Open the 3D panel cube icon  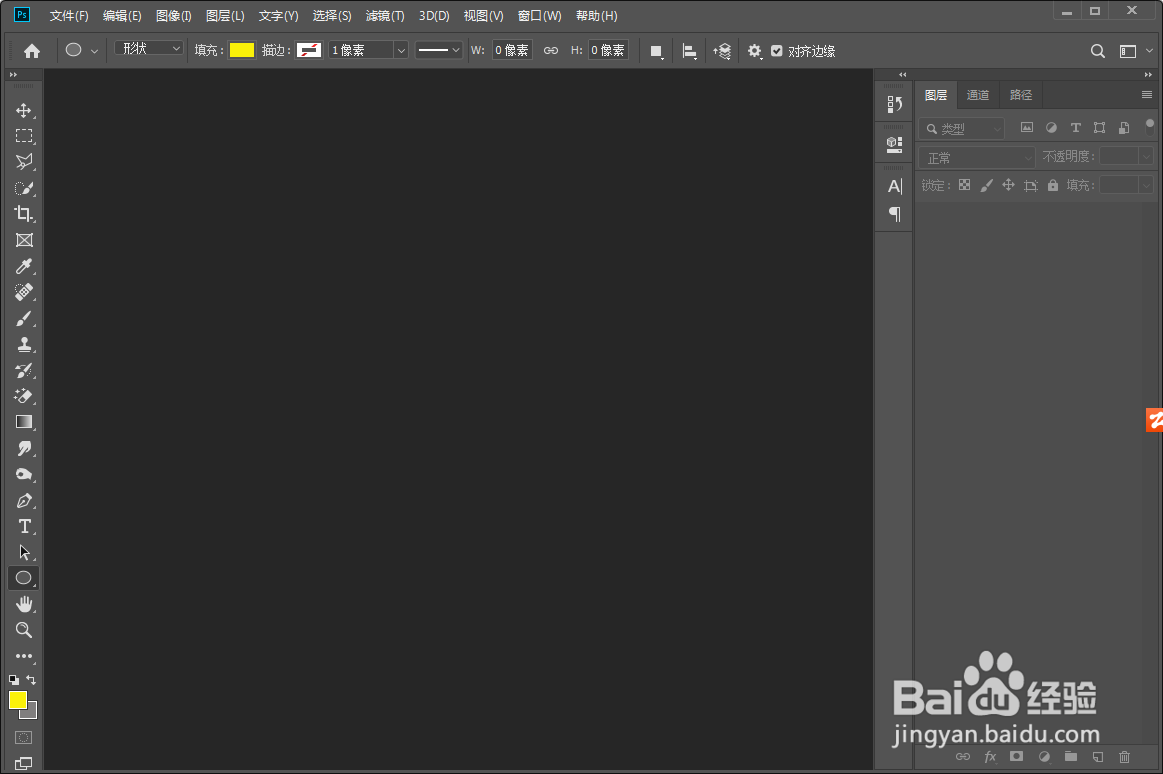click(x=895, y=145)
